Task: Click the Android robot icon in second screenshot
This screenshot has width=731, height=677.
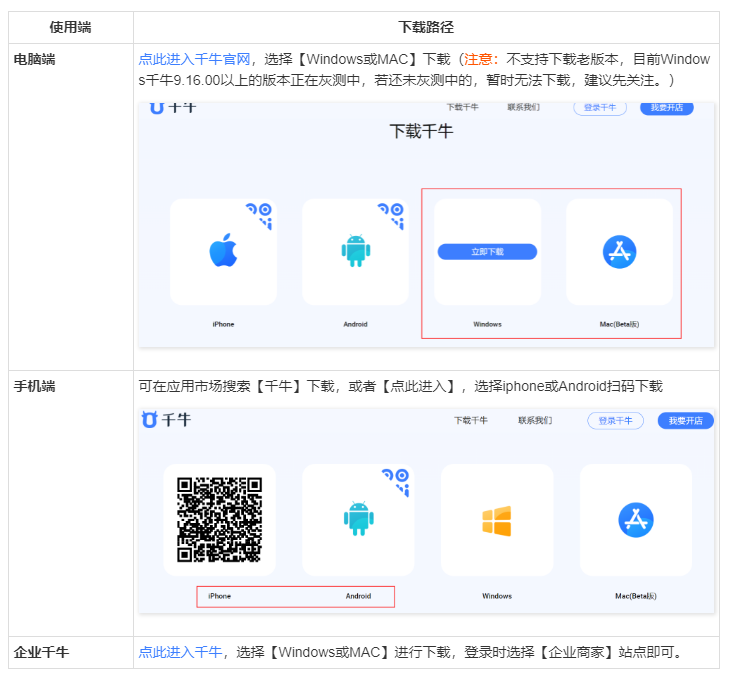Action: (359, 518)
